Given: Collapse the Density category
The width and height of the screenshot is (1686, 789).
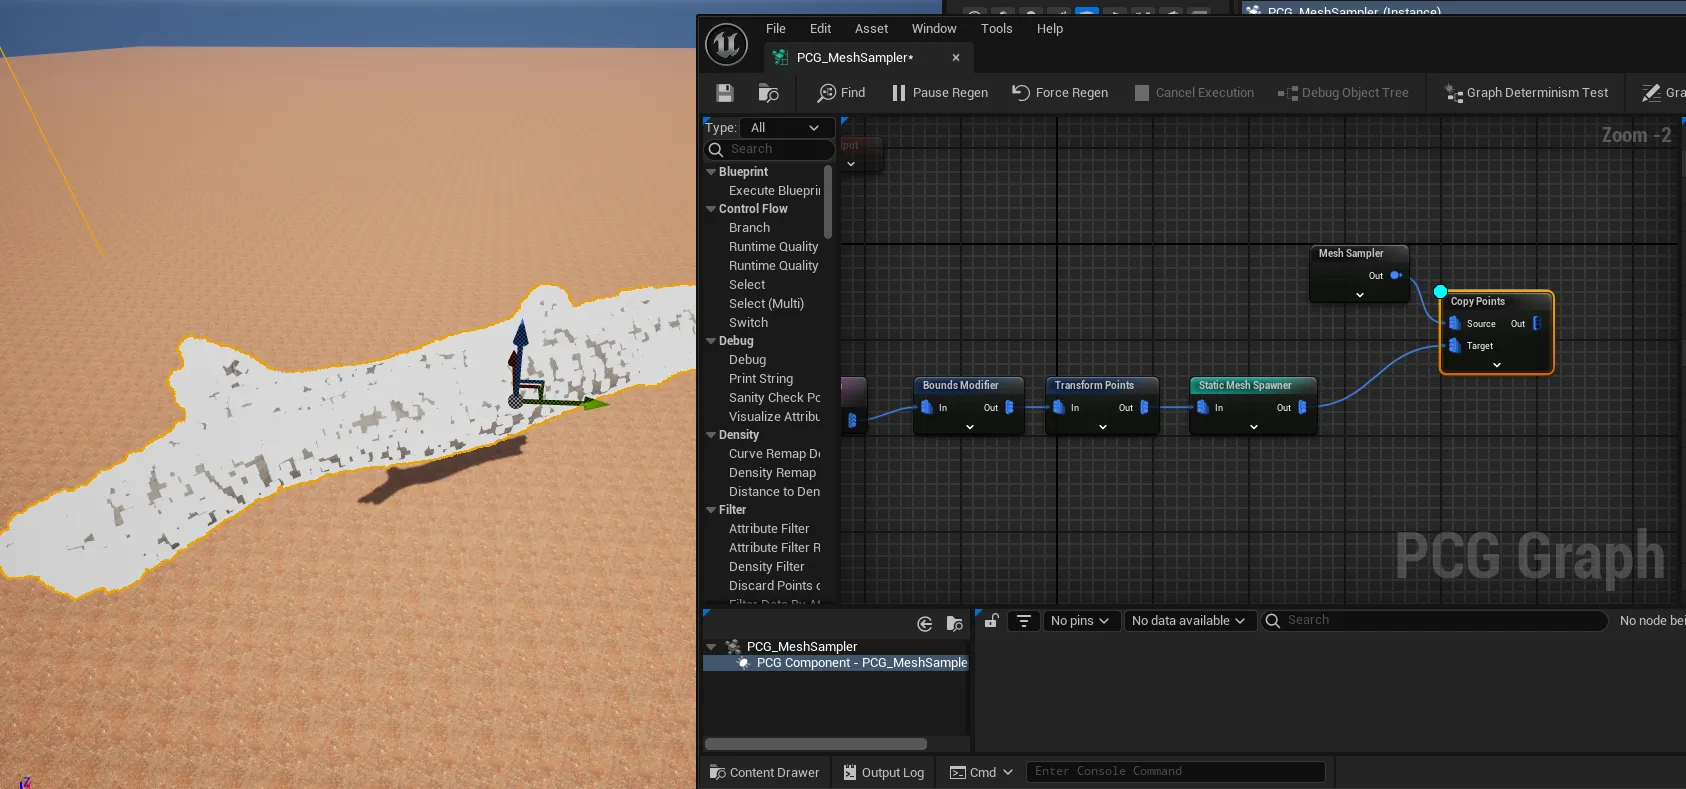Looking at the screenshot, I should (x=711, y=435).
